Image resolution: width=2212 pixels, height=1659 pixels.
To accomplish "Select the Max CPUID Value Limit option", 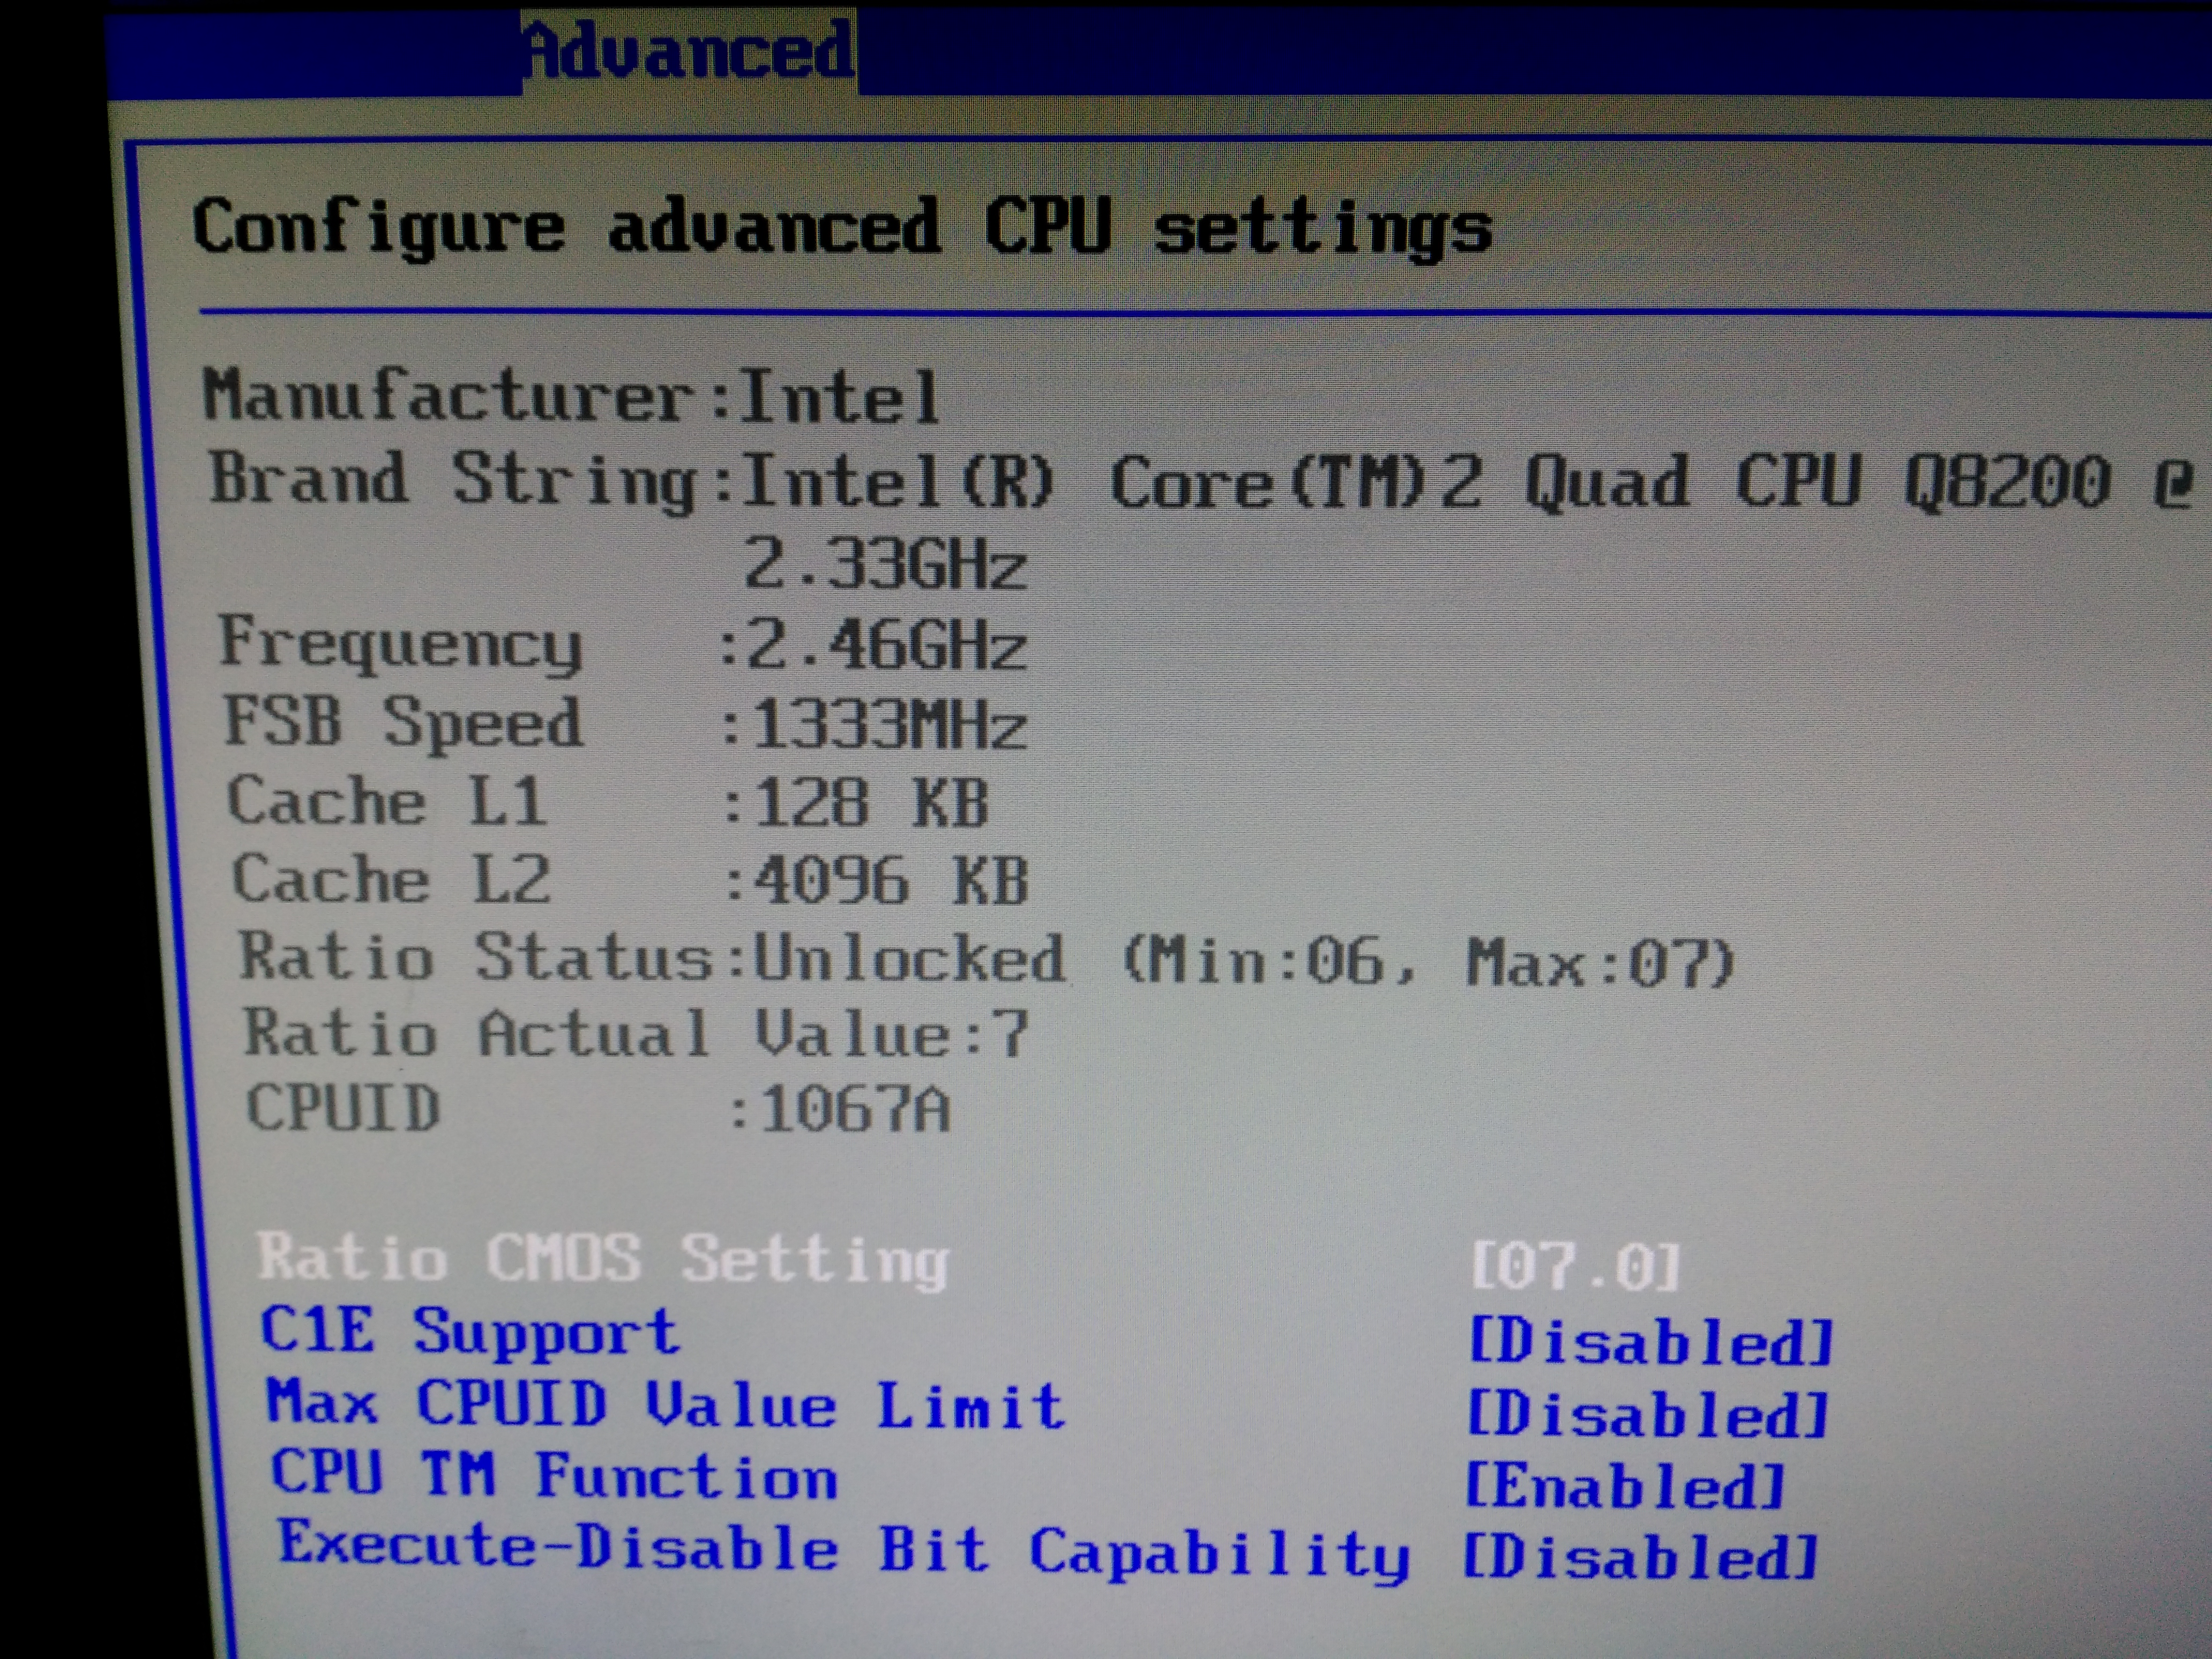I will pyautogui.click(x=665, y=1405).
